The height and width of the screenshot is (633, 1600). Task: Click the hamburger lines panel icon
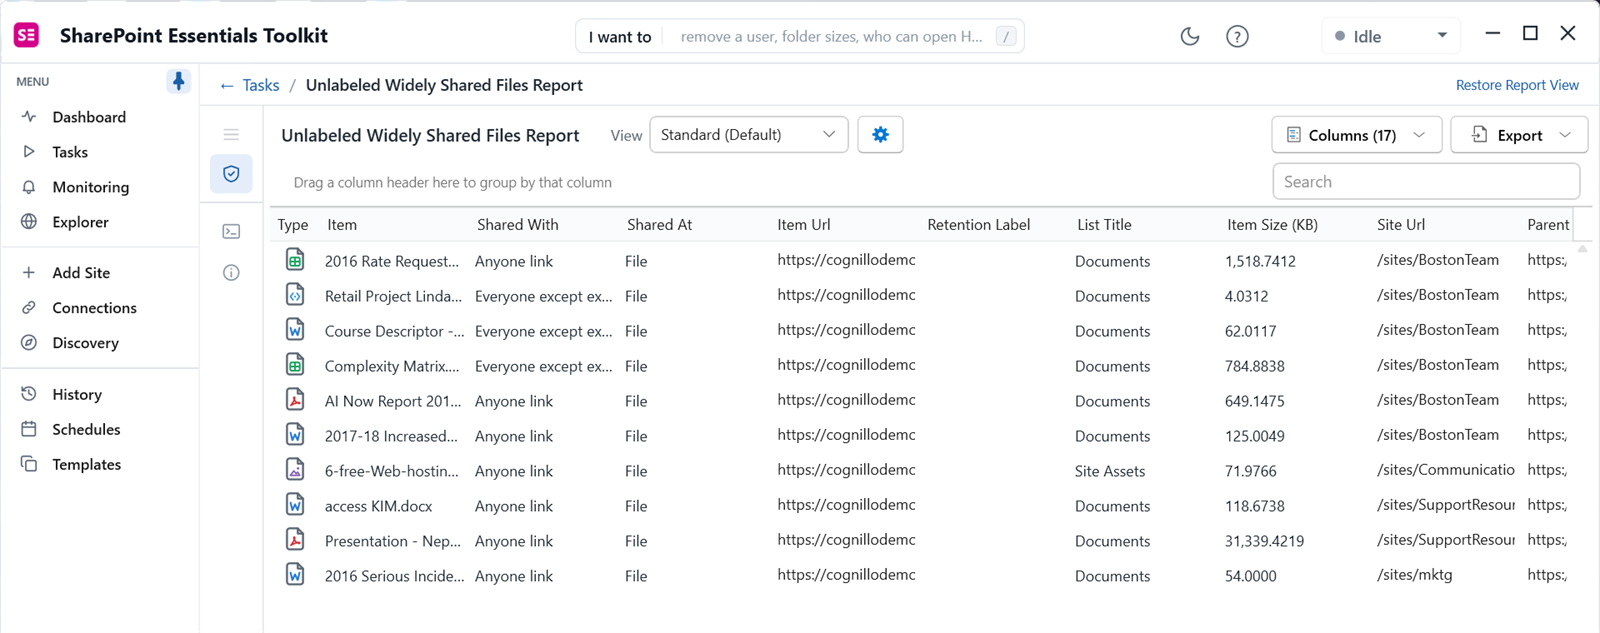[x=231, y=134]
